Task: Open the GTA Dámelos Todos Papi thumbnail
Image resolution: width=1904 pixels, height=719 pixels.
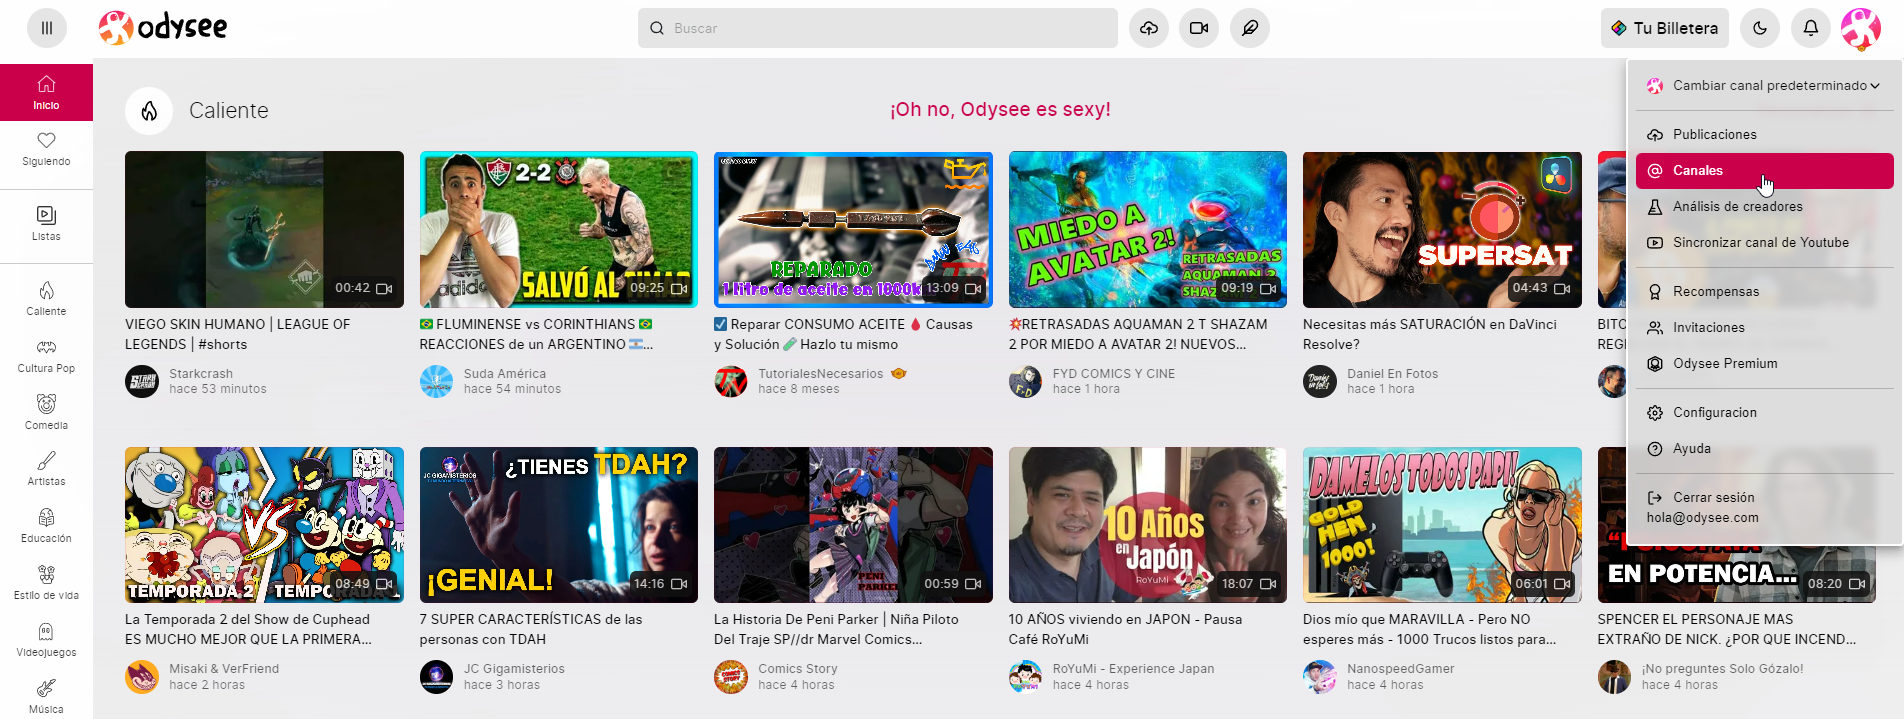Action: pos(1442,525)
